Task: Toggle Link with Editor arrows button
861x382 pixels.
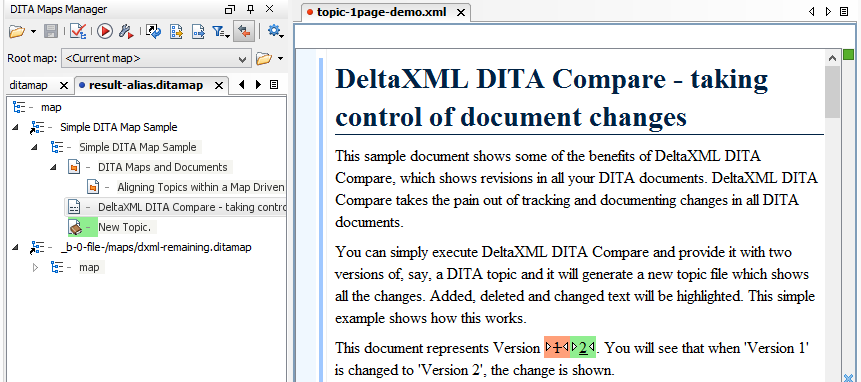Action: tap(244, 32)
